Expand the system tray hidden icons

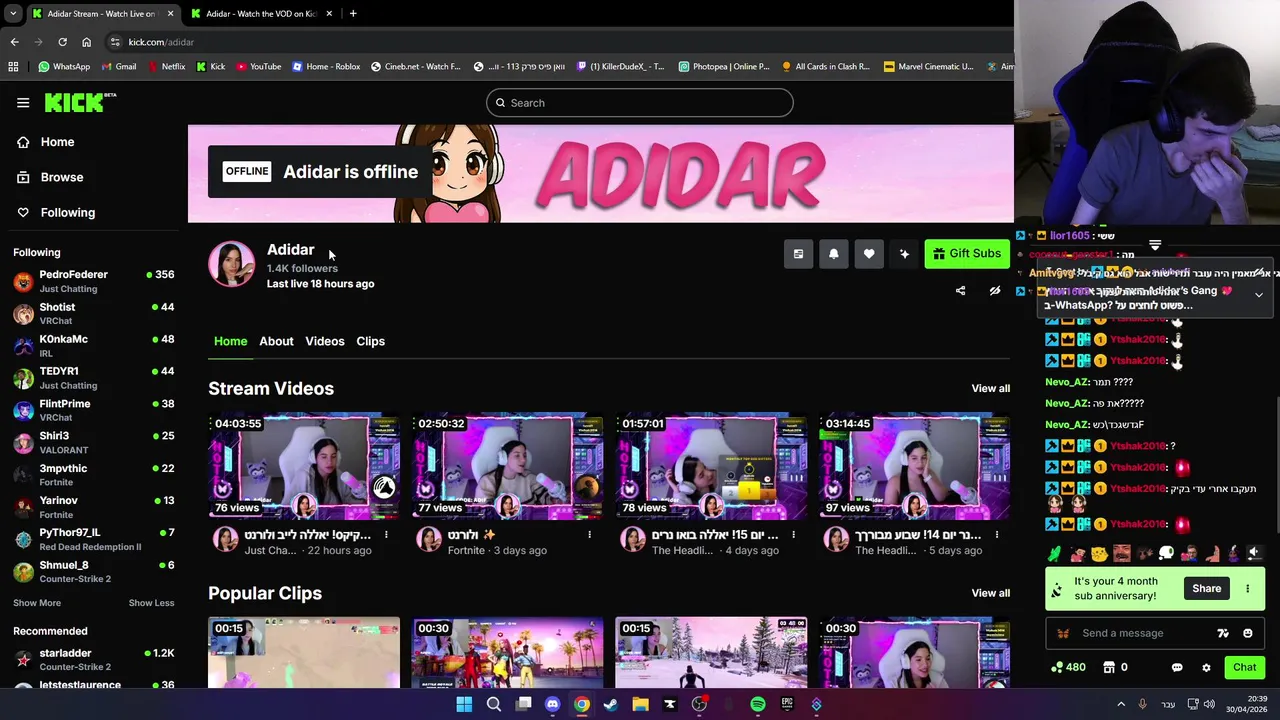click(1120, 704)
